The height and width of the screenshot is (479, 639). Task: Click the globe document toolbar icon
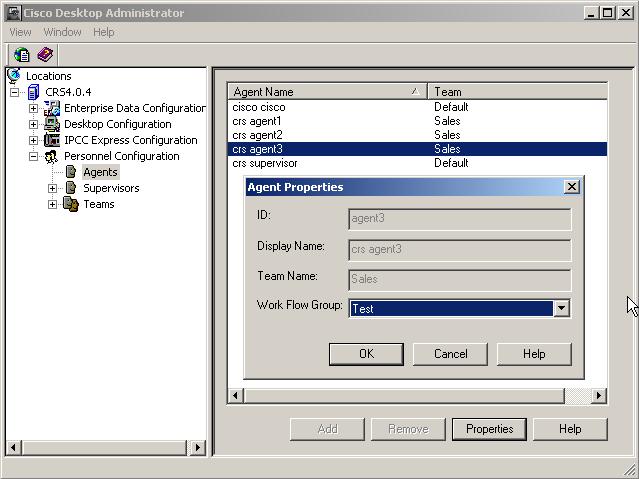[x=22, y=55]
